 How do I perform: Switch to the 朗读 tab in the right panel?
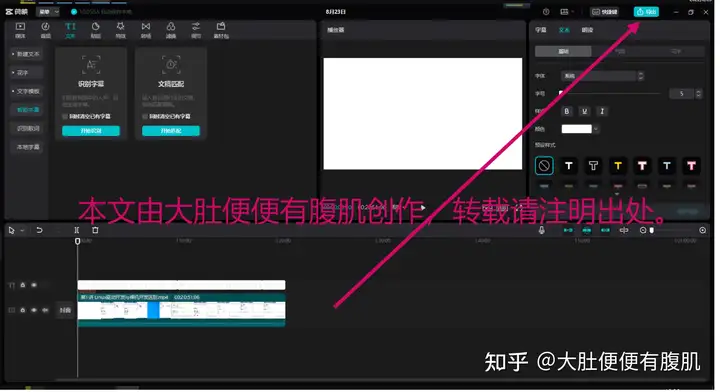pos(587,30)
